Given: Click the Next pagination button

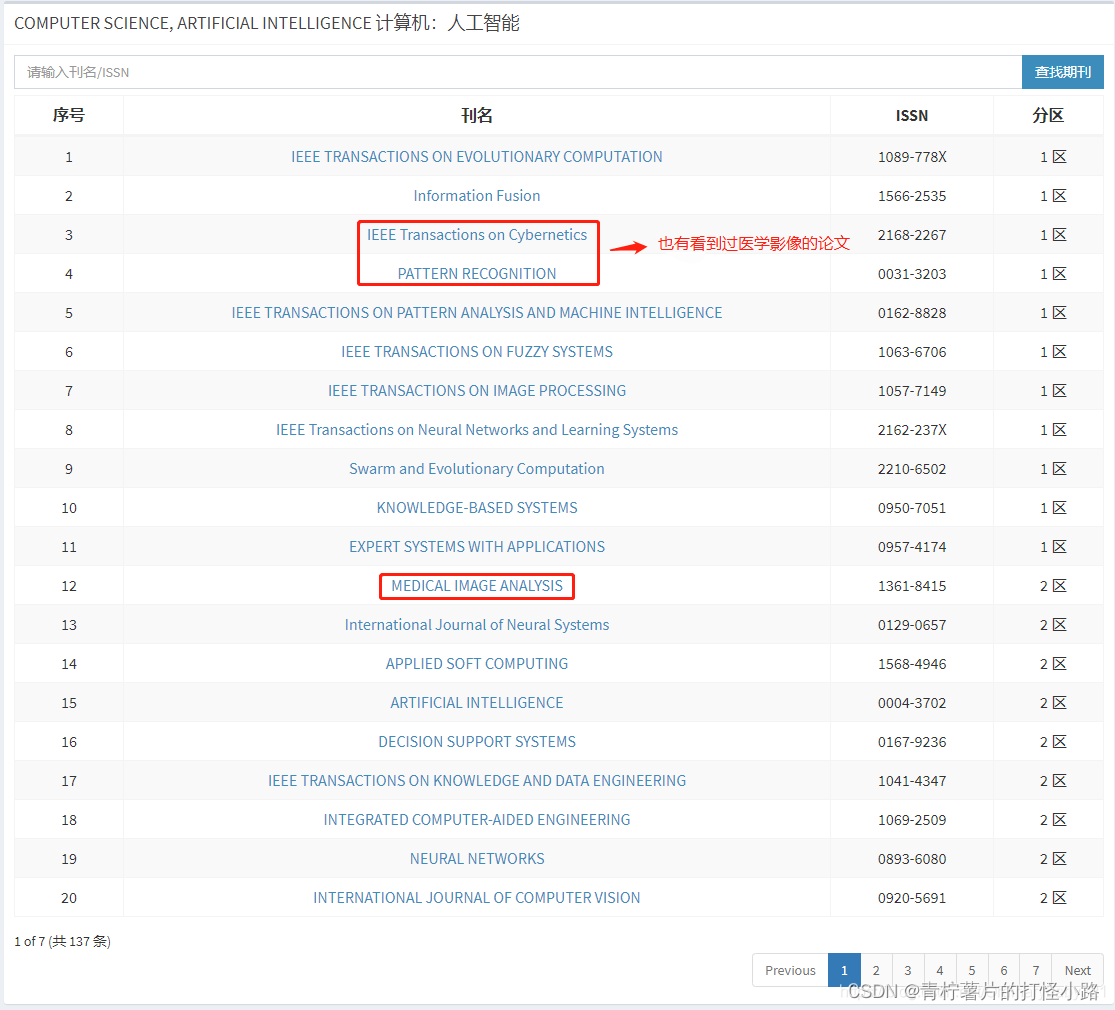Looking at the screenshot, I should (x=1077, y=970).
